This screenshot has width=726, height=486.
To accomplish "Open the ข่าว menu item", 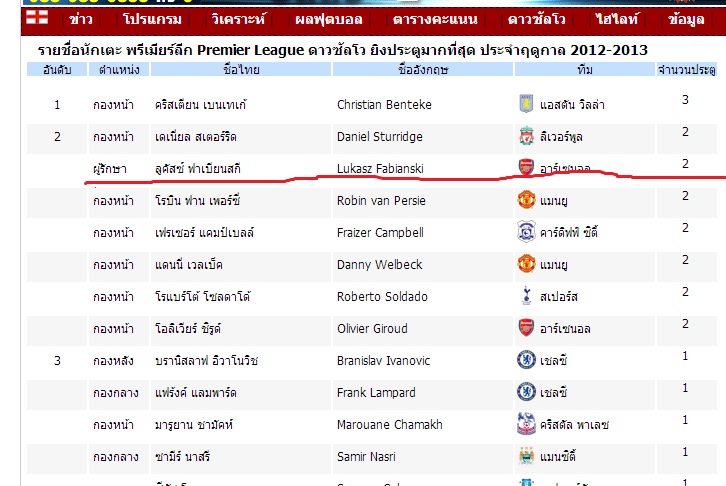I will (81, 19).
